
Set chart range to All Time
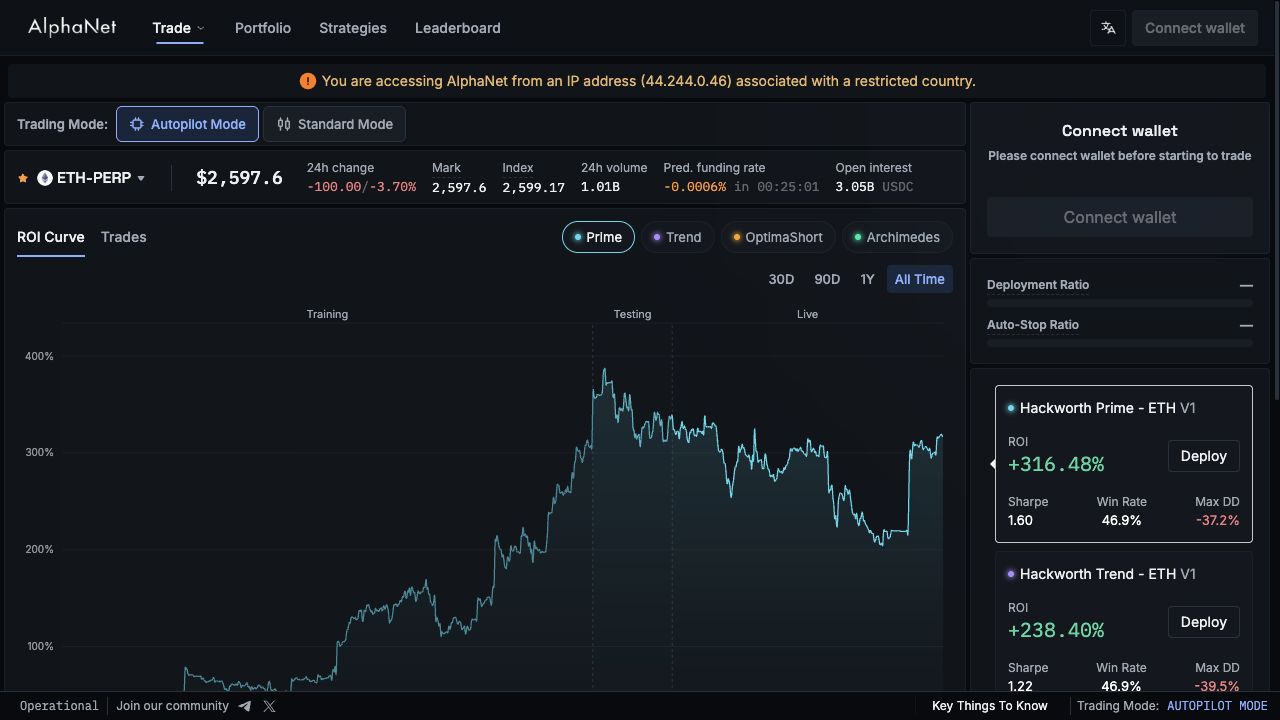coord(919,279)
